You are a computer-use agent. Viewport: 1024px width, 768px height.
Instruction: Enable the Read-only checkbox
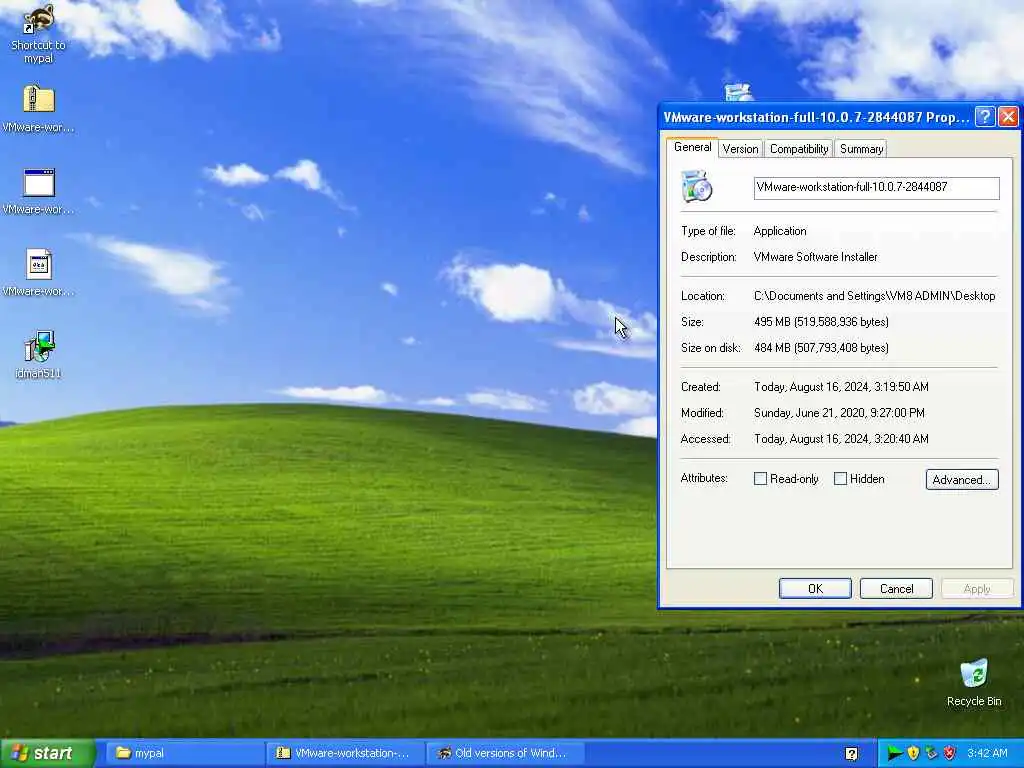[x=760, y=479]
